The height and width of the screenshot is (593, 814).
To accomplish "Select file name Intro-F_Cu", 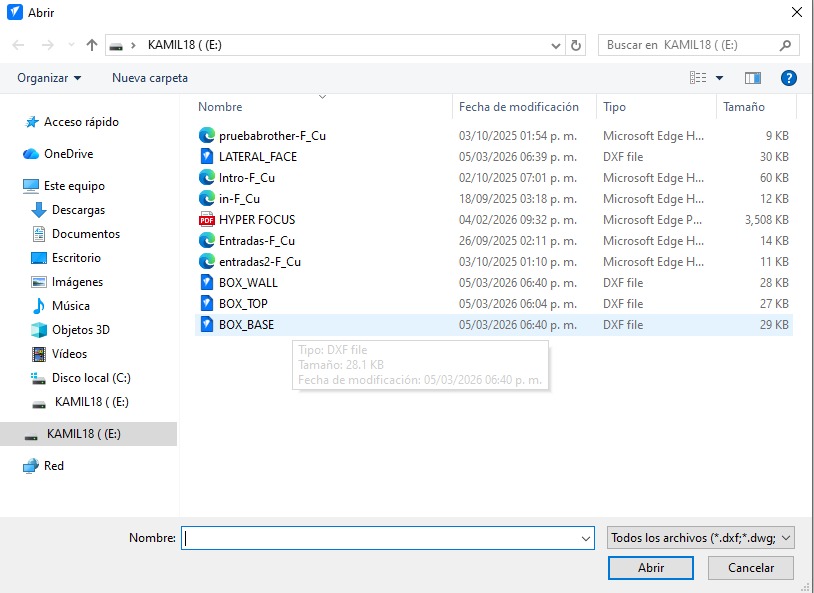I will tap(247, 178).
